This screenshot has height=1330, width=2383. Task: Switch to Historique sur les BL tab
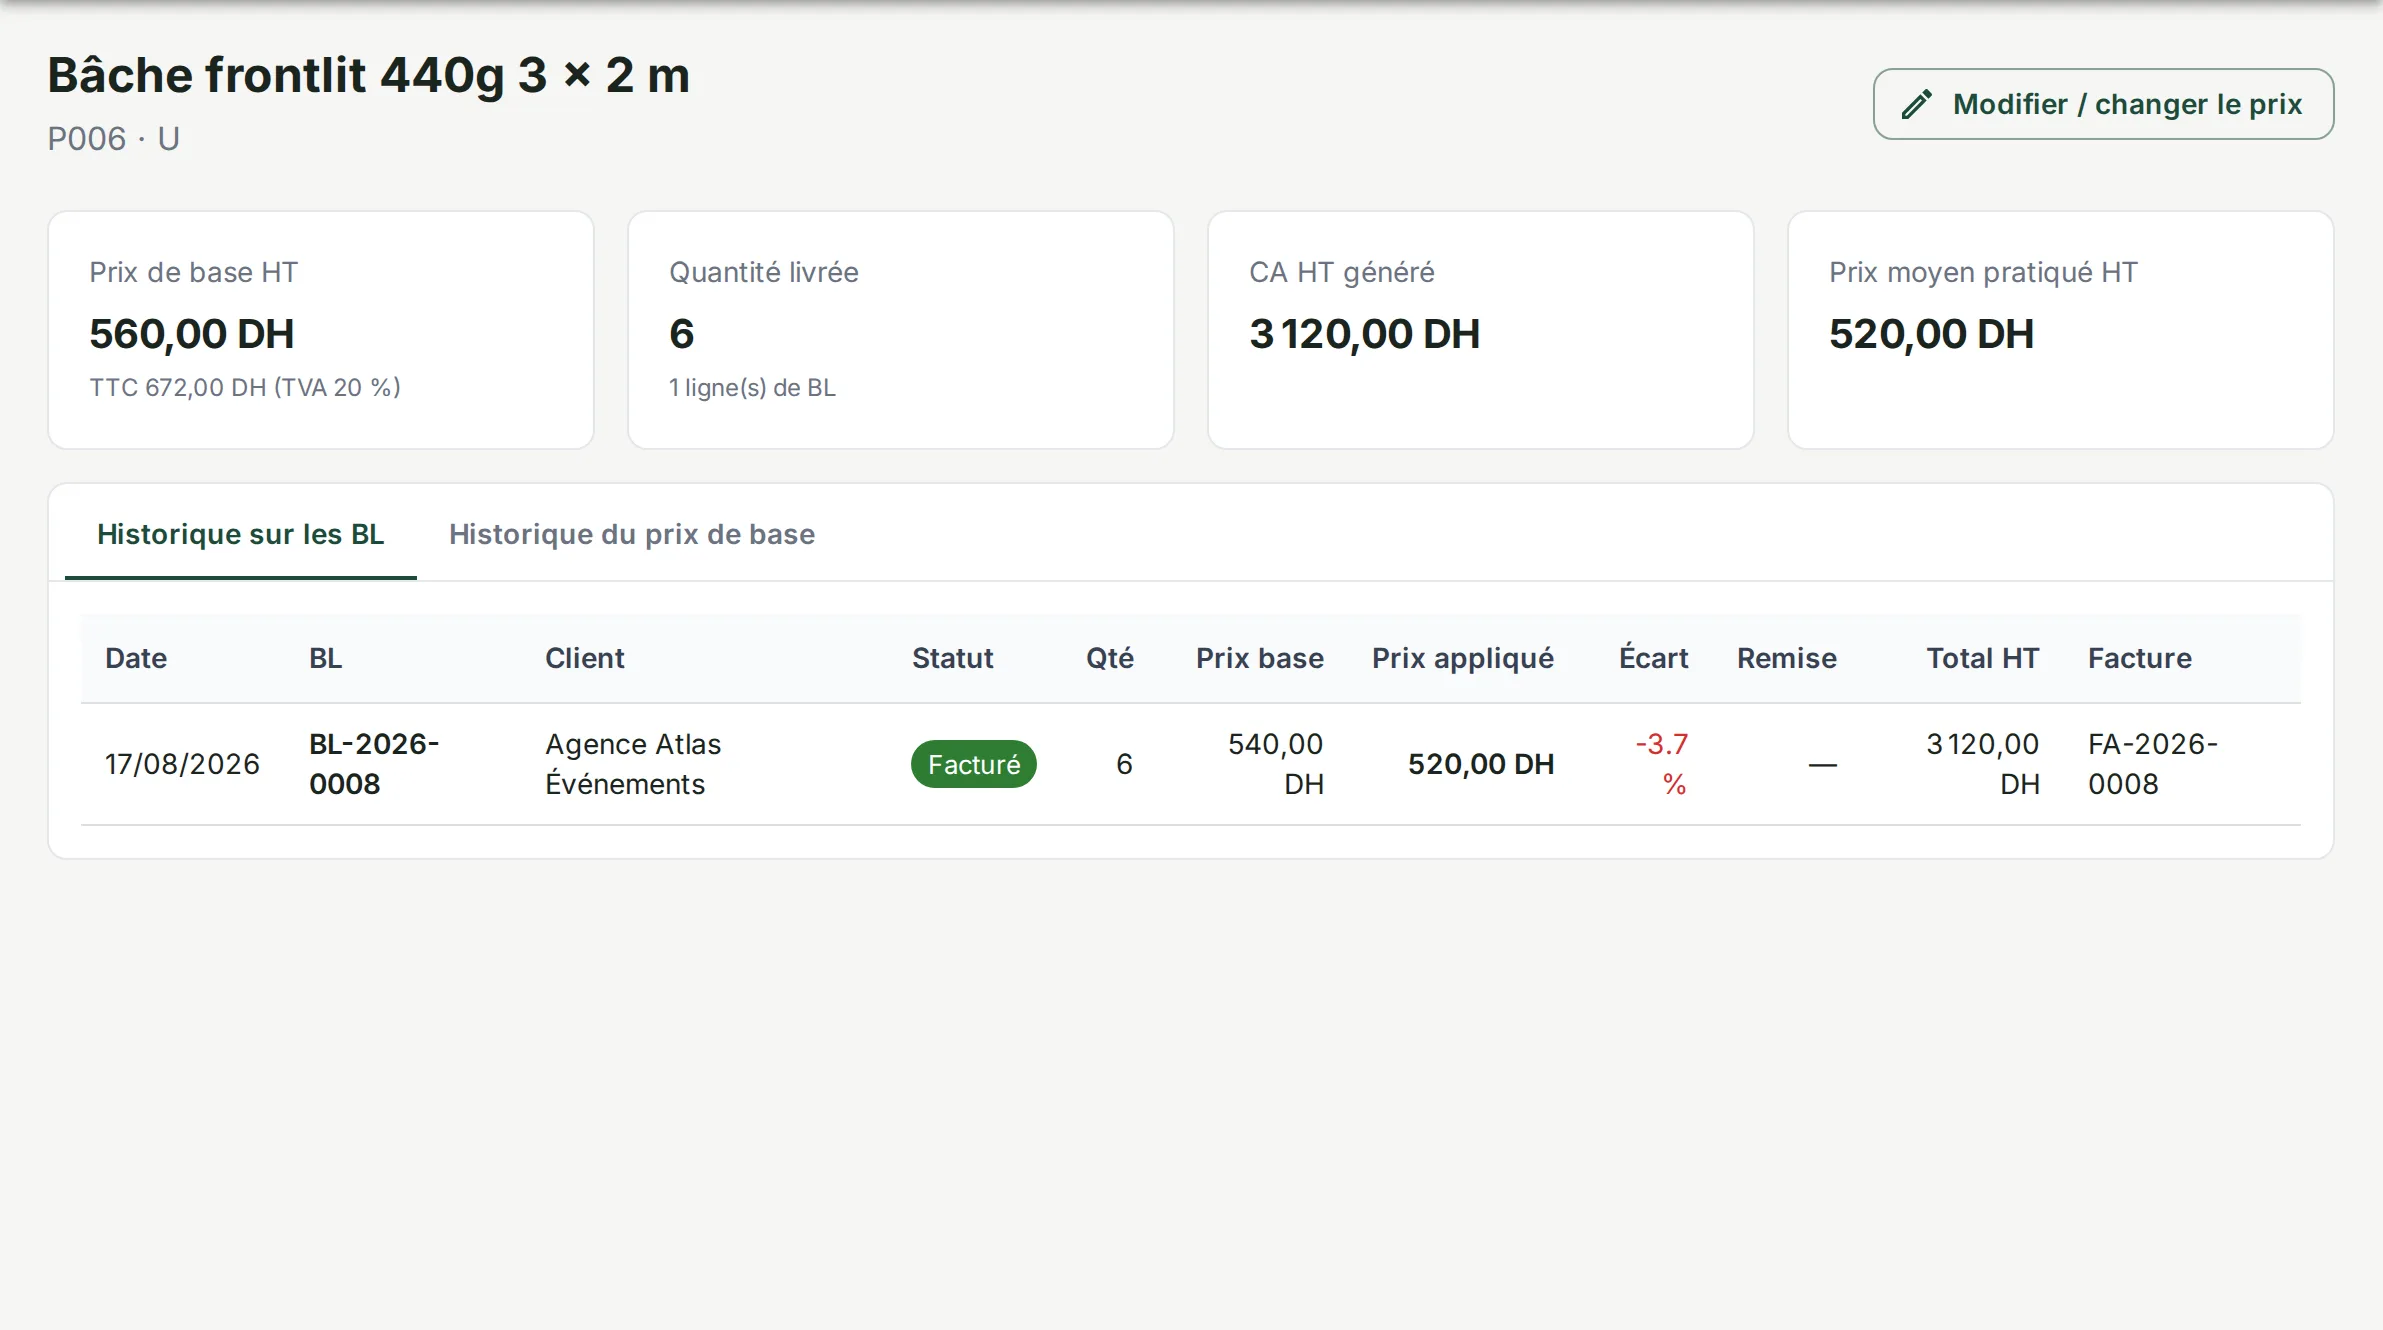(x=240, y=534)
